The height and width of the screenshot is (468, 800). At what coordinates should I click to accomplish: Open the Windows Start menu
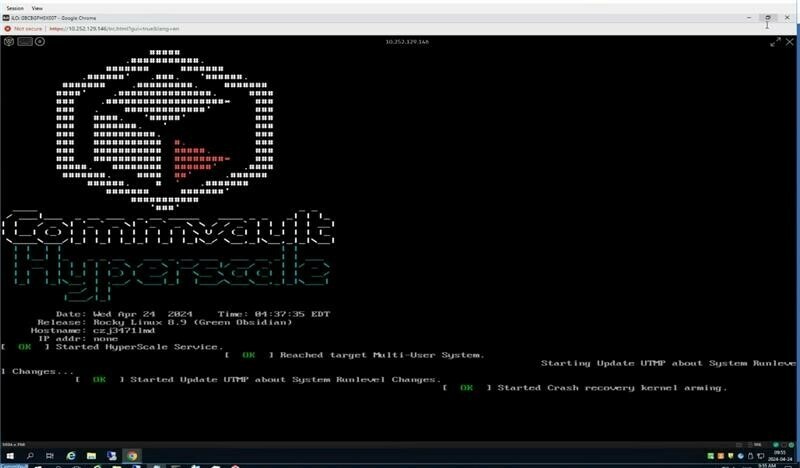9,456
